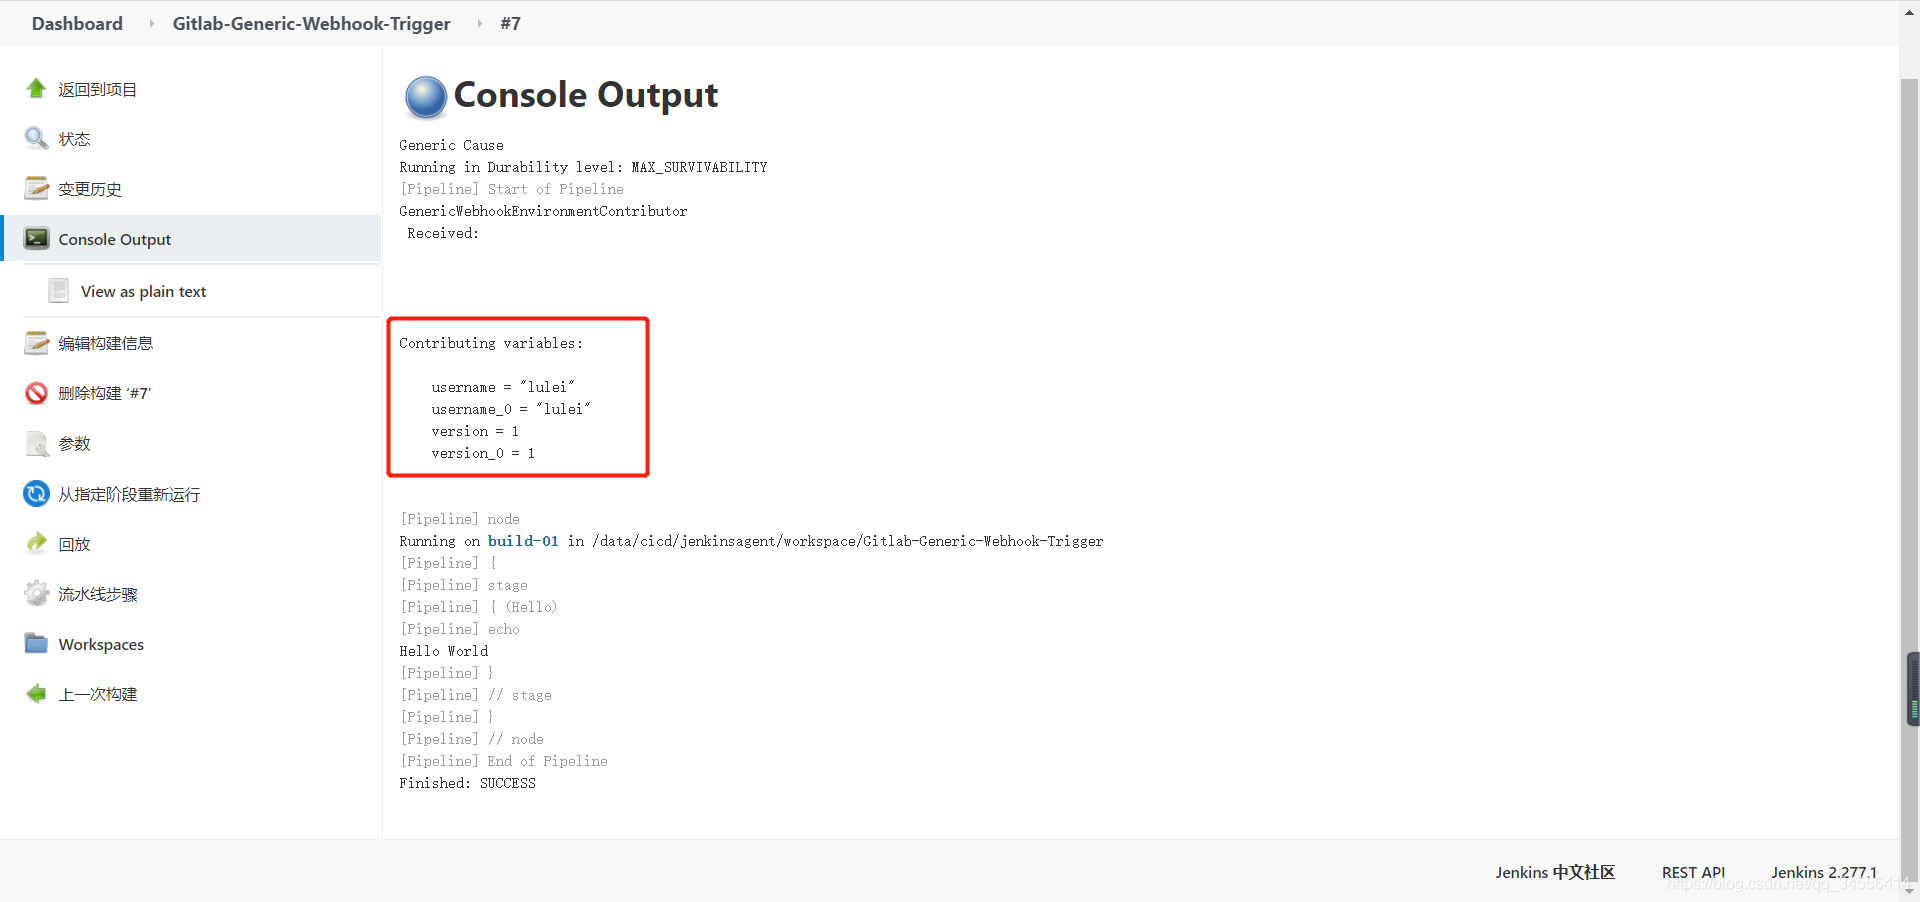Open the 参数 page
The height and width of the screenshot is (902, 1920).
[x=74, y=443]
